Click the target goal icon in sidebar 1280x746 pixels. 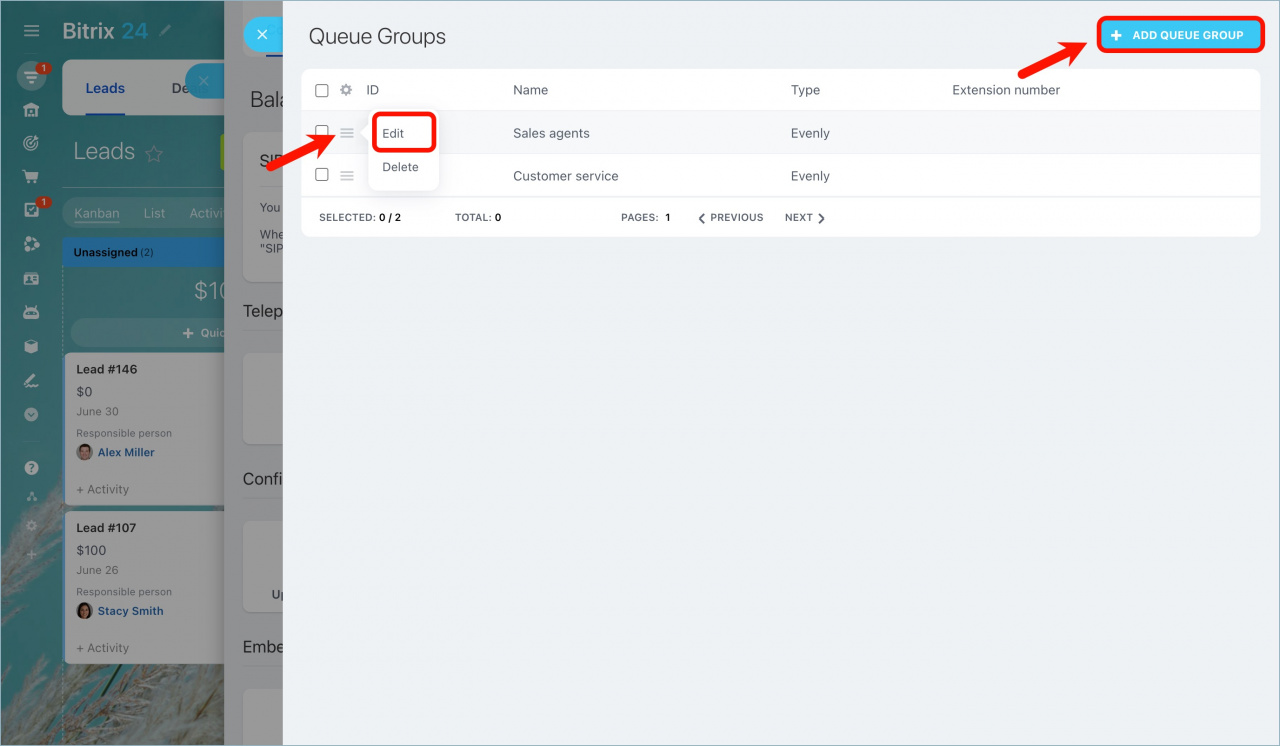[31, 143]
